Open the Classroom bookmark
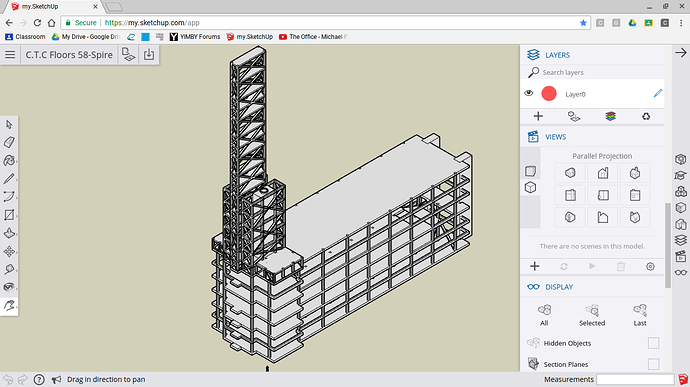This screenshot has width=690, height=387. 25,37
